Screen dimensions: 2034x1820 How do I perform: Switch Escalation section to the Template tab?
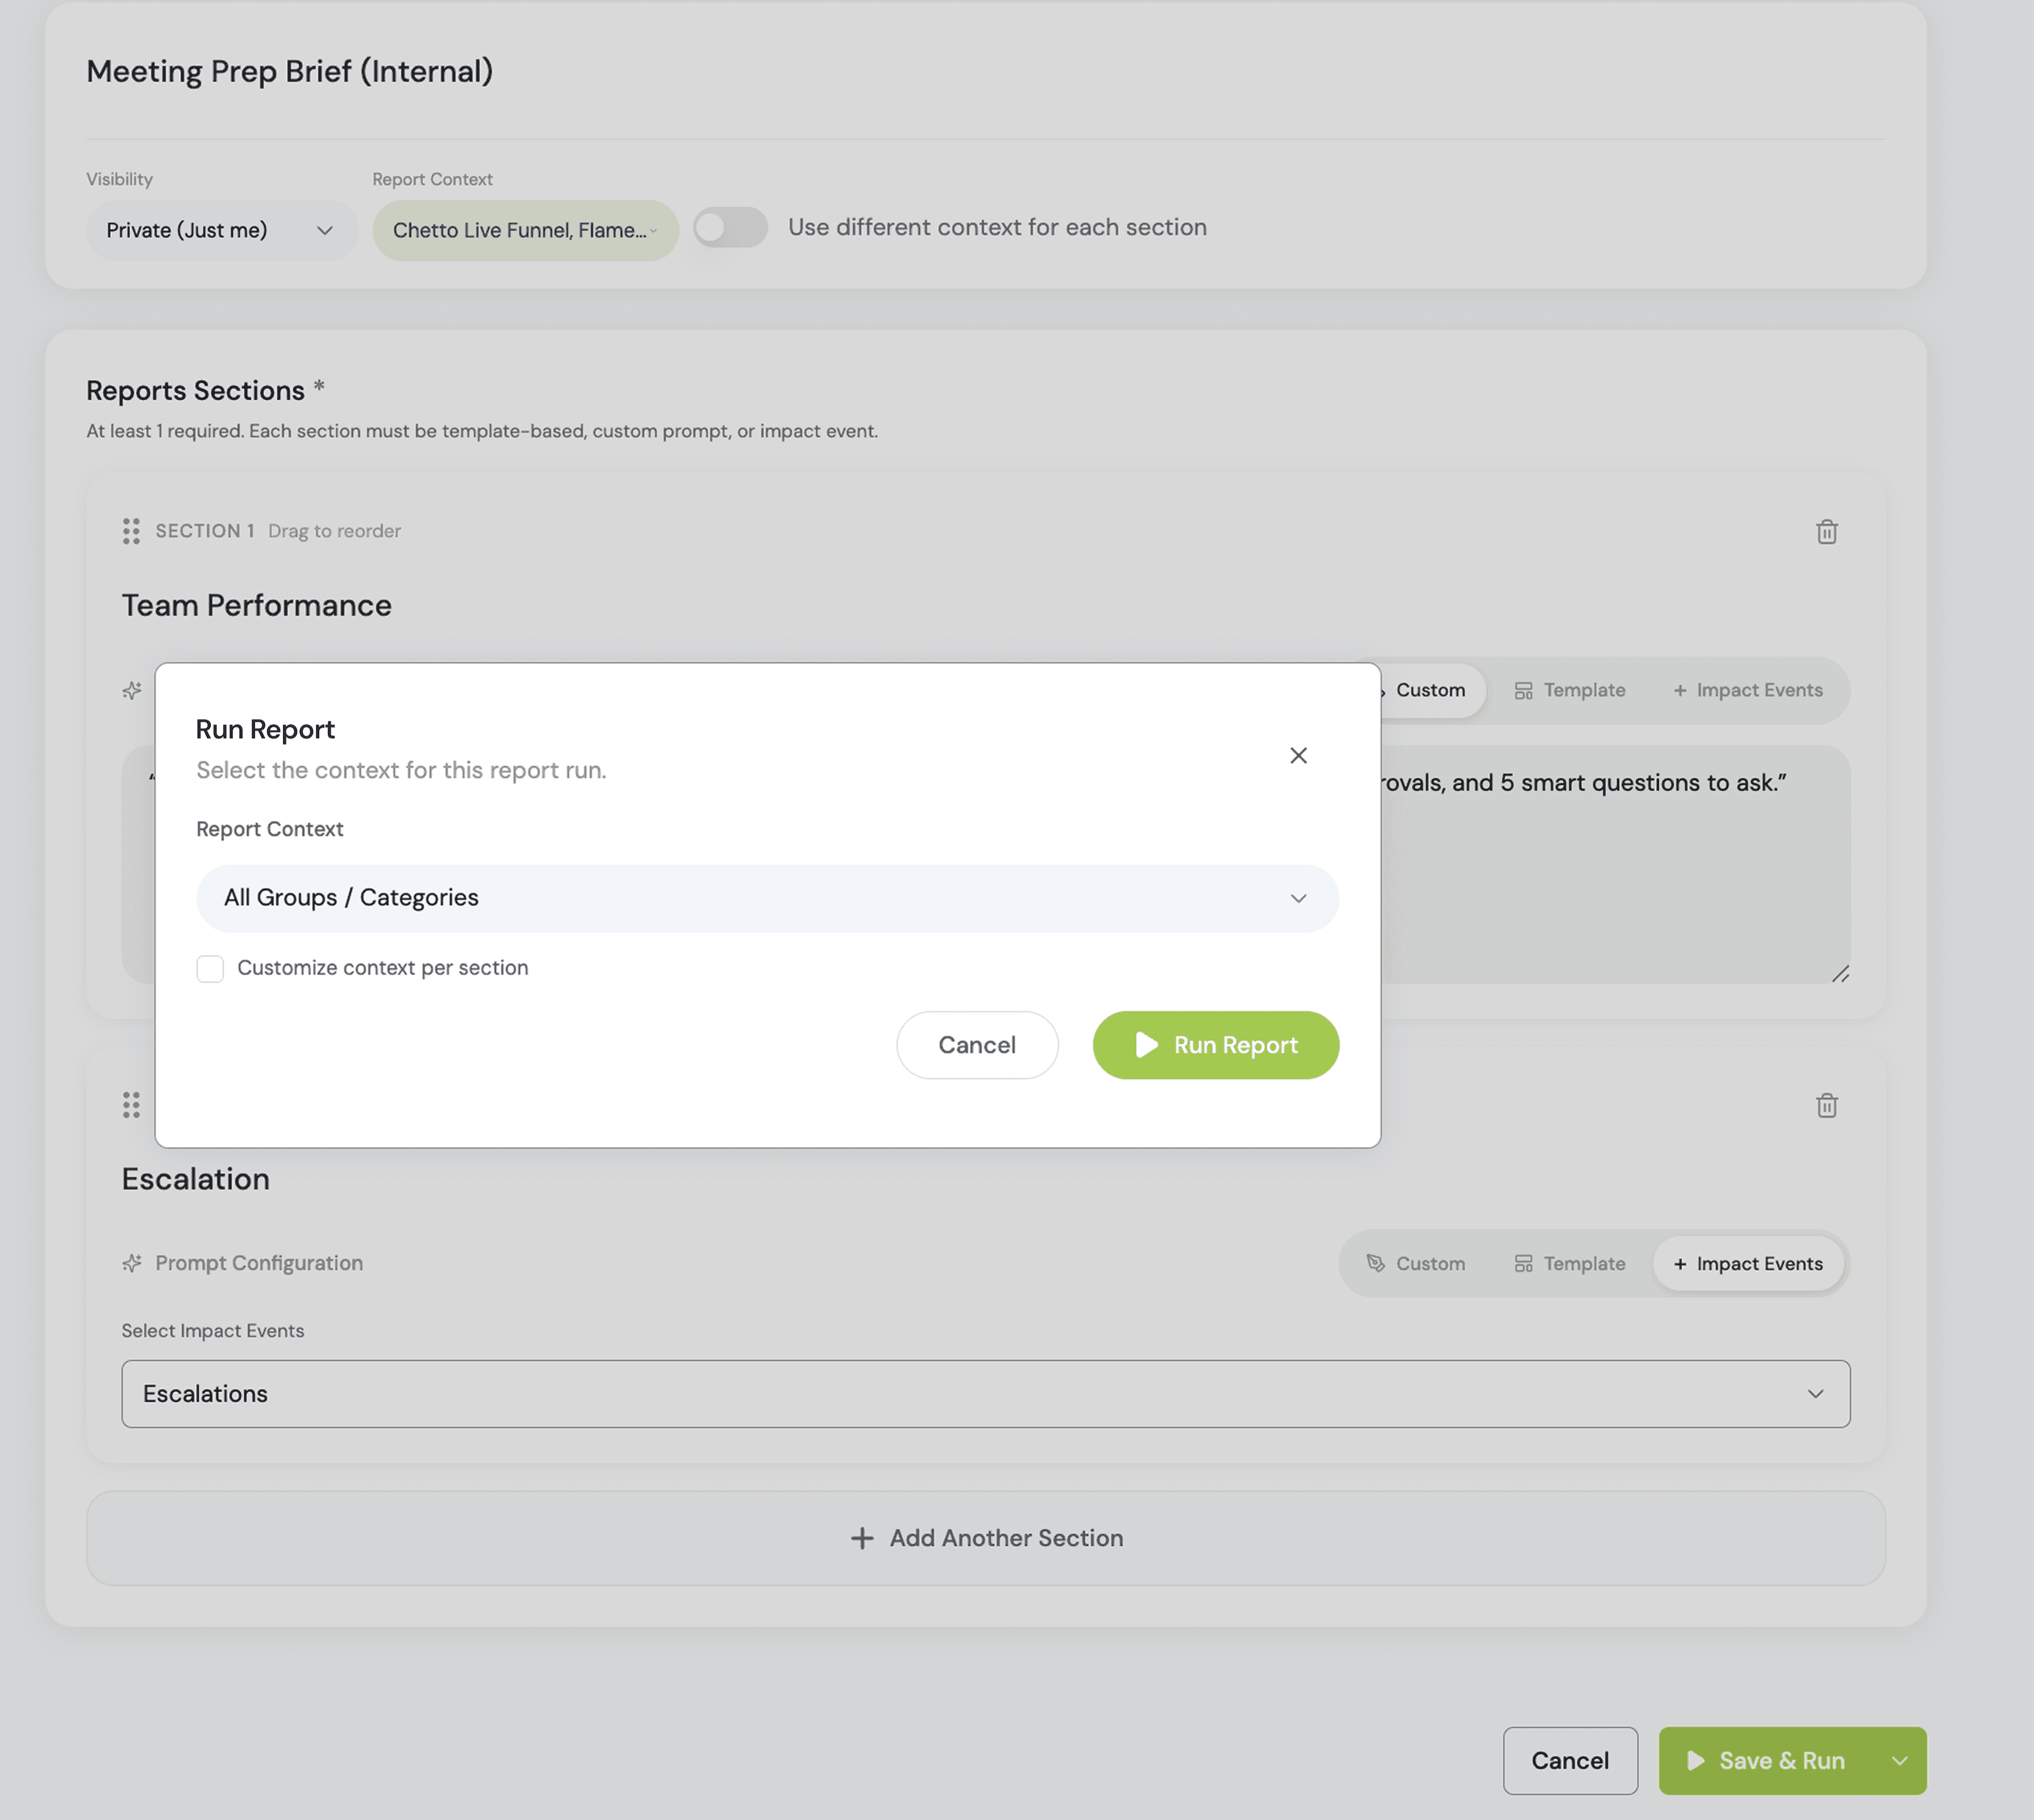point(1569,1264)
